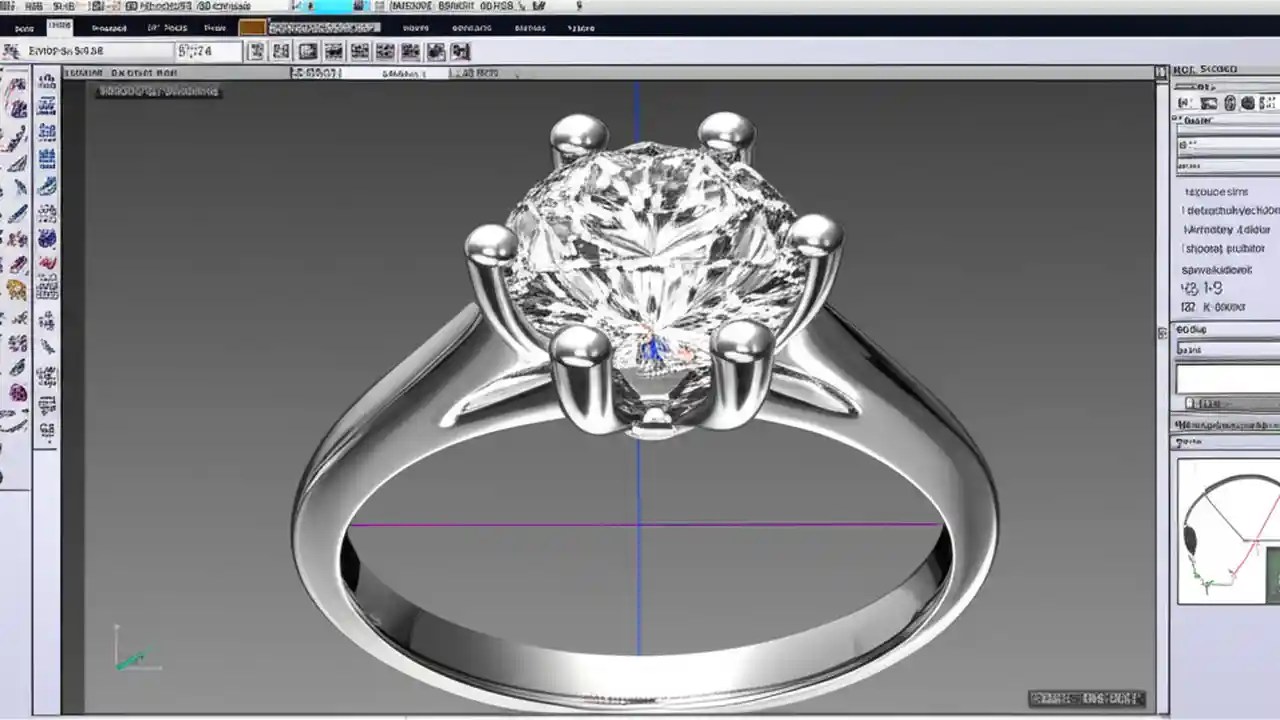Click the pink gemstone icon in the sidebar
This screenshot has height=720, width=1280.
[x=16, y=393]
